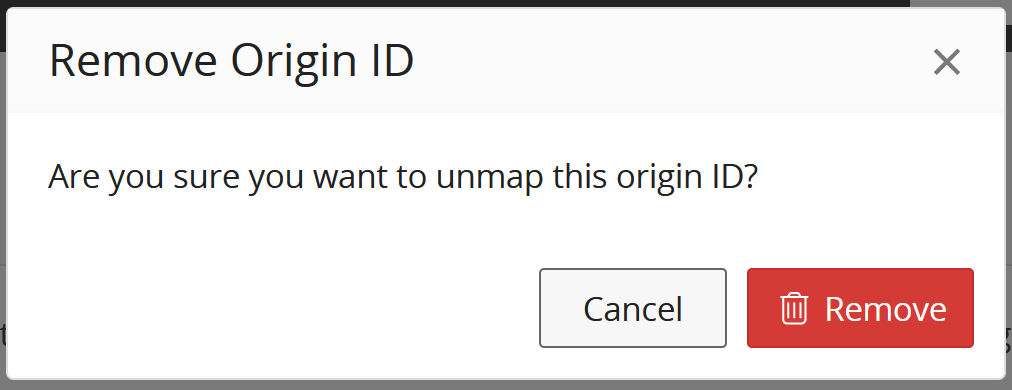Screen dimensions: 1012x390
Task: Click the word "Origin" in the title
Action: tap(294, 61)
